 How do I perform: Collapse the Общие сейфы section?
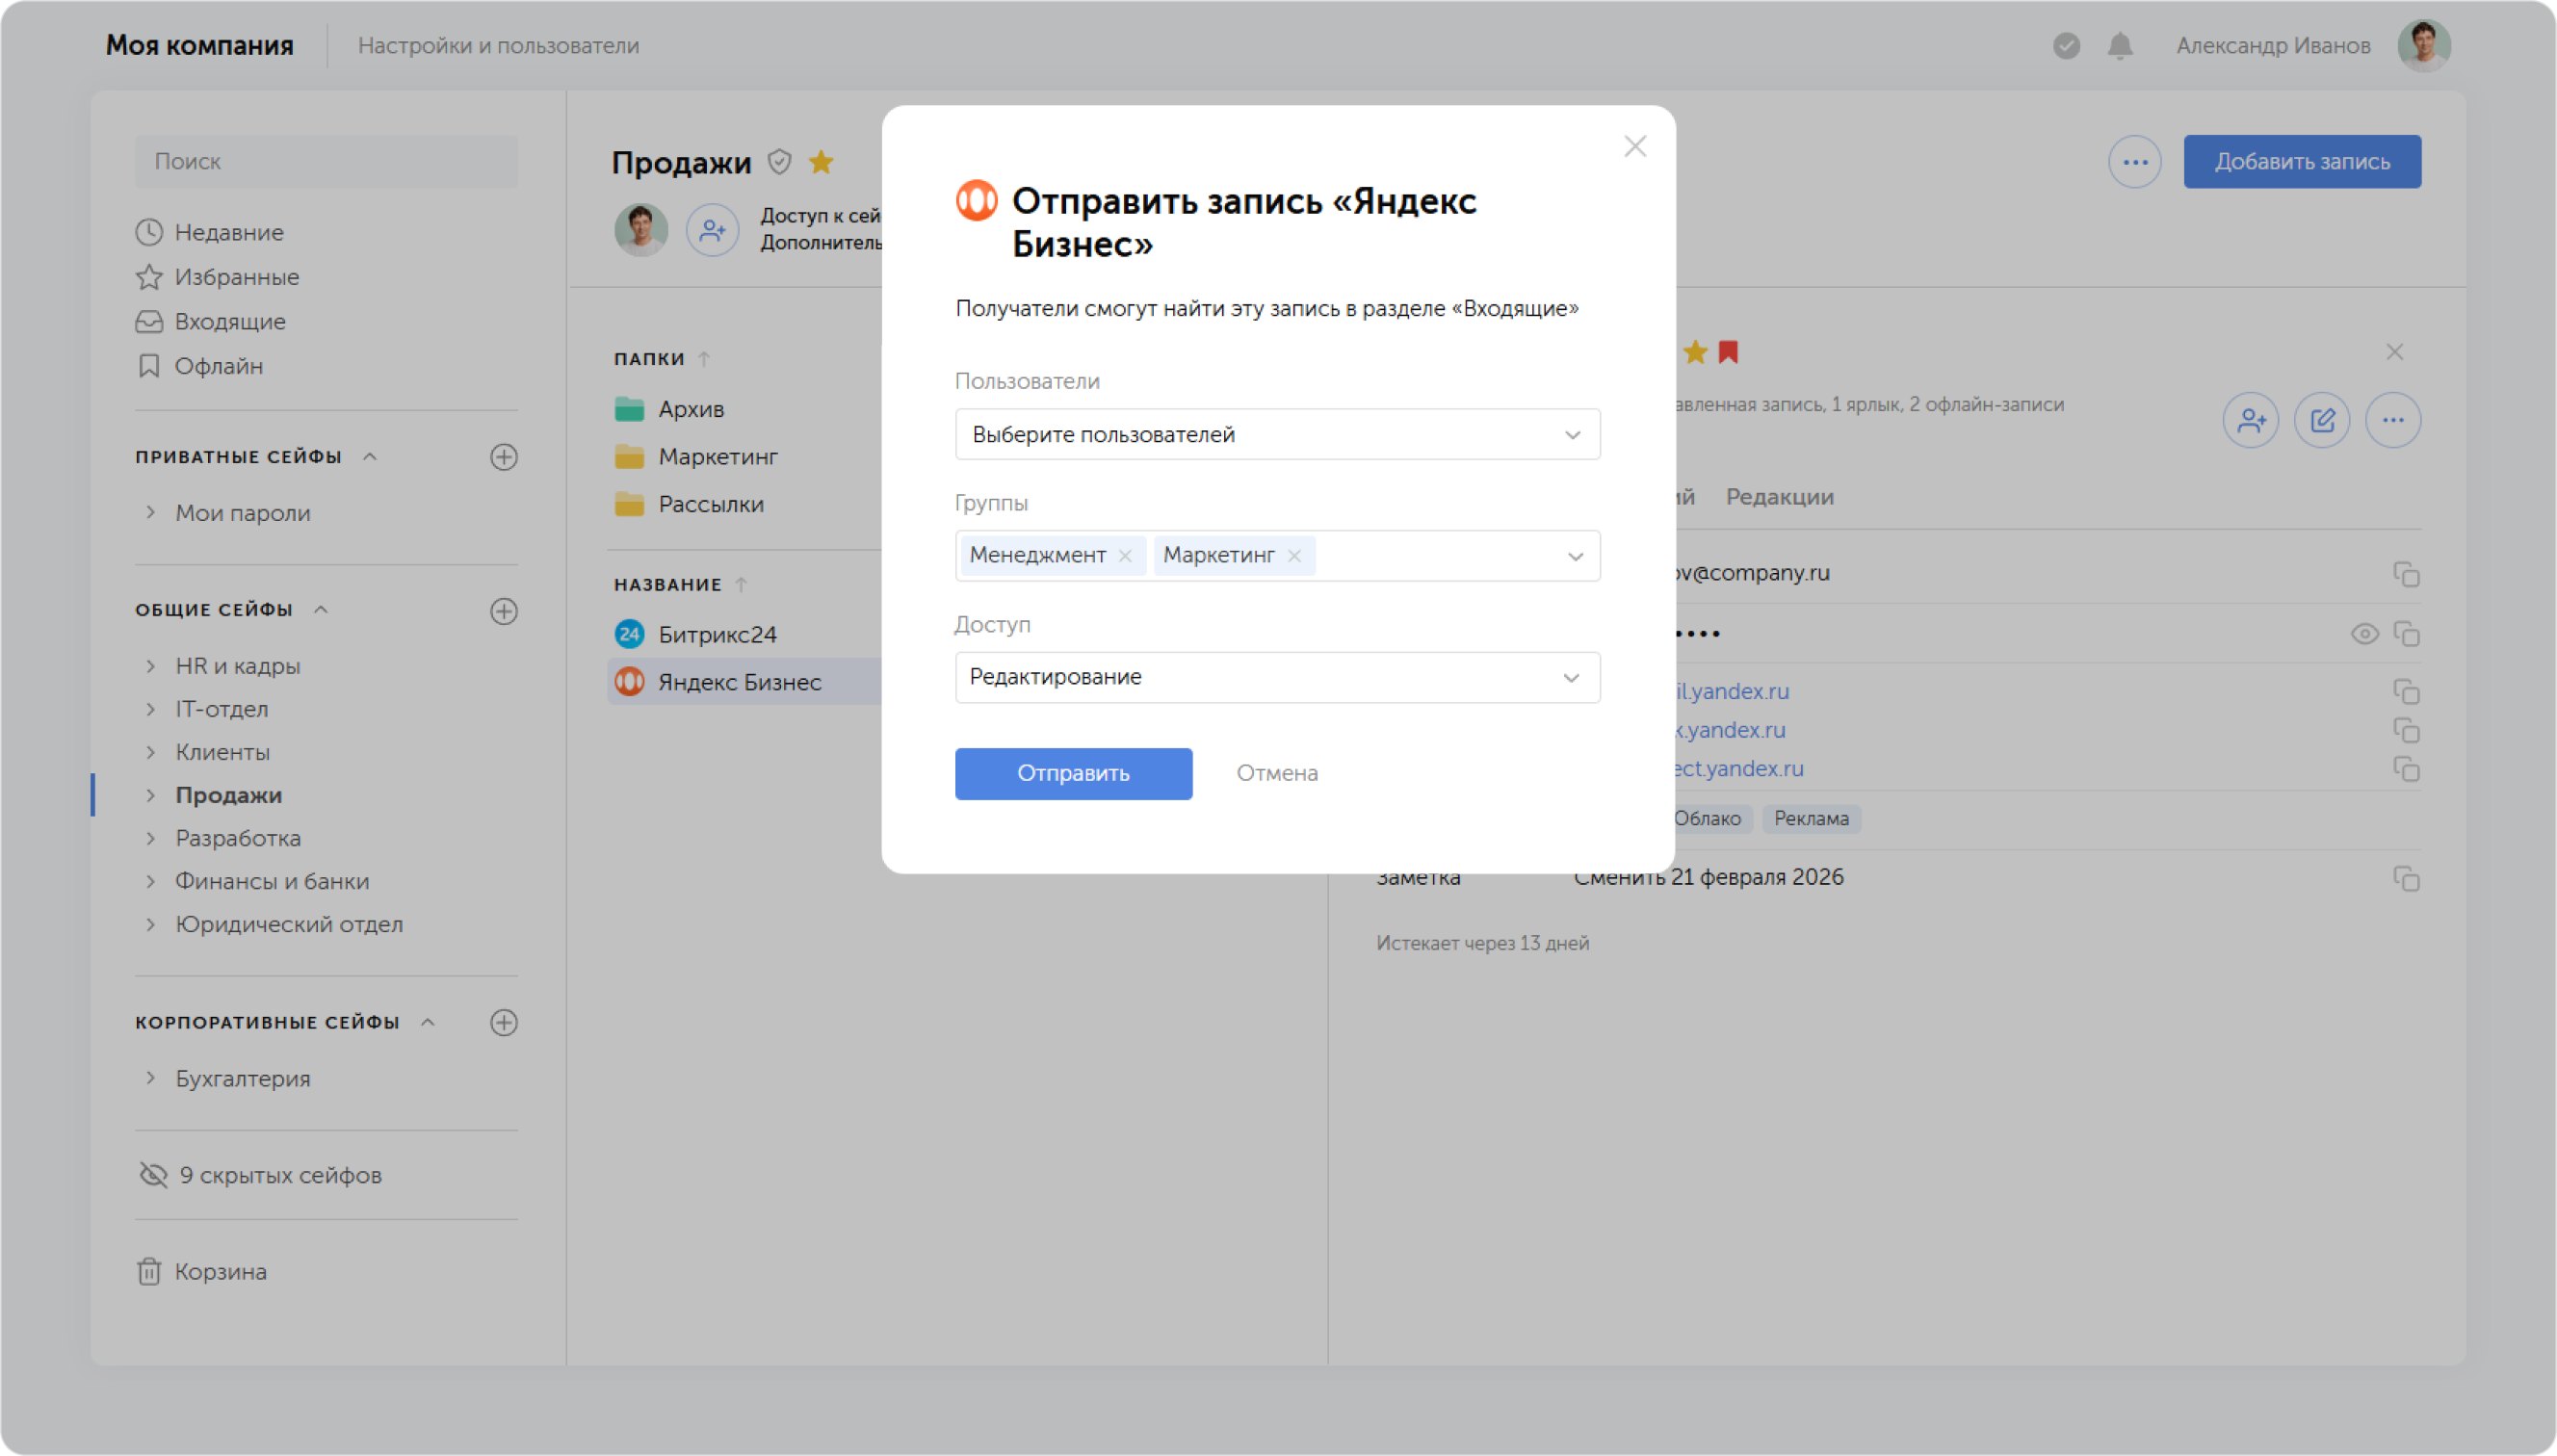(321, 610)
